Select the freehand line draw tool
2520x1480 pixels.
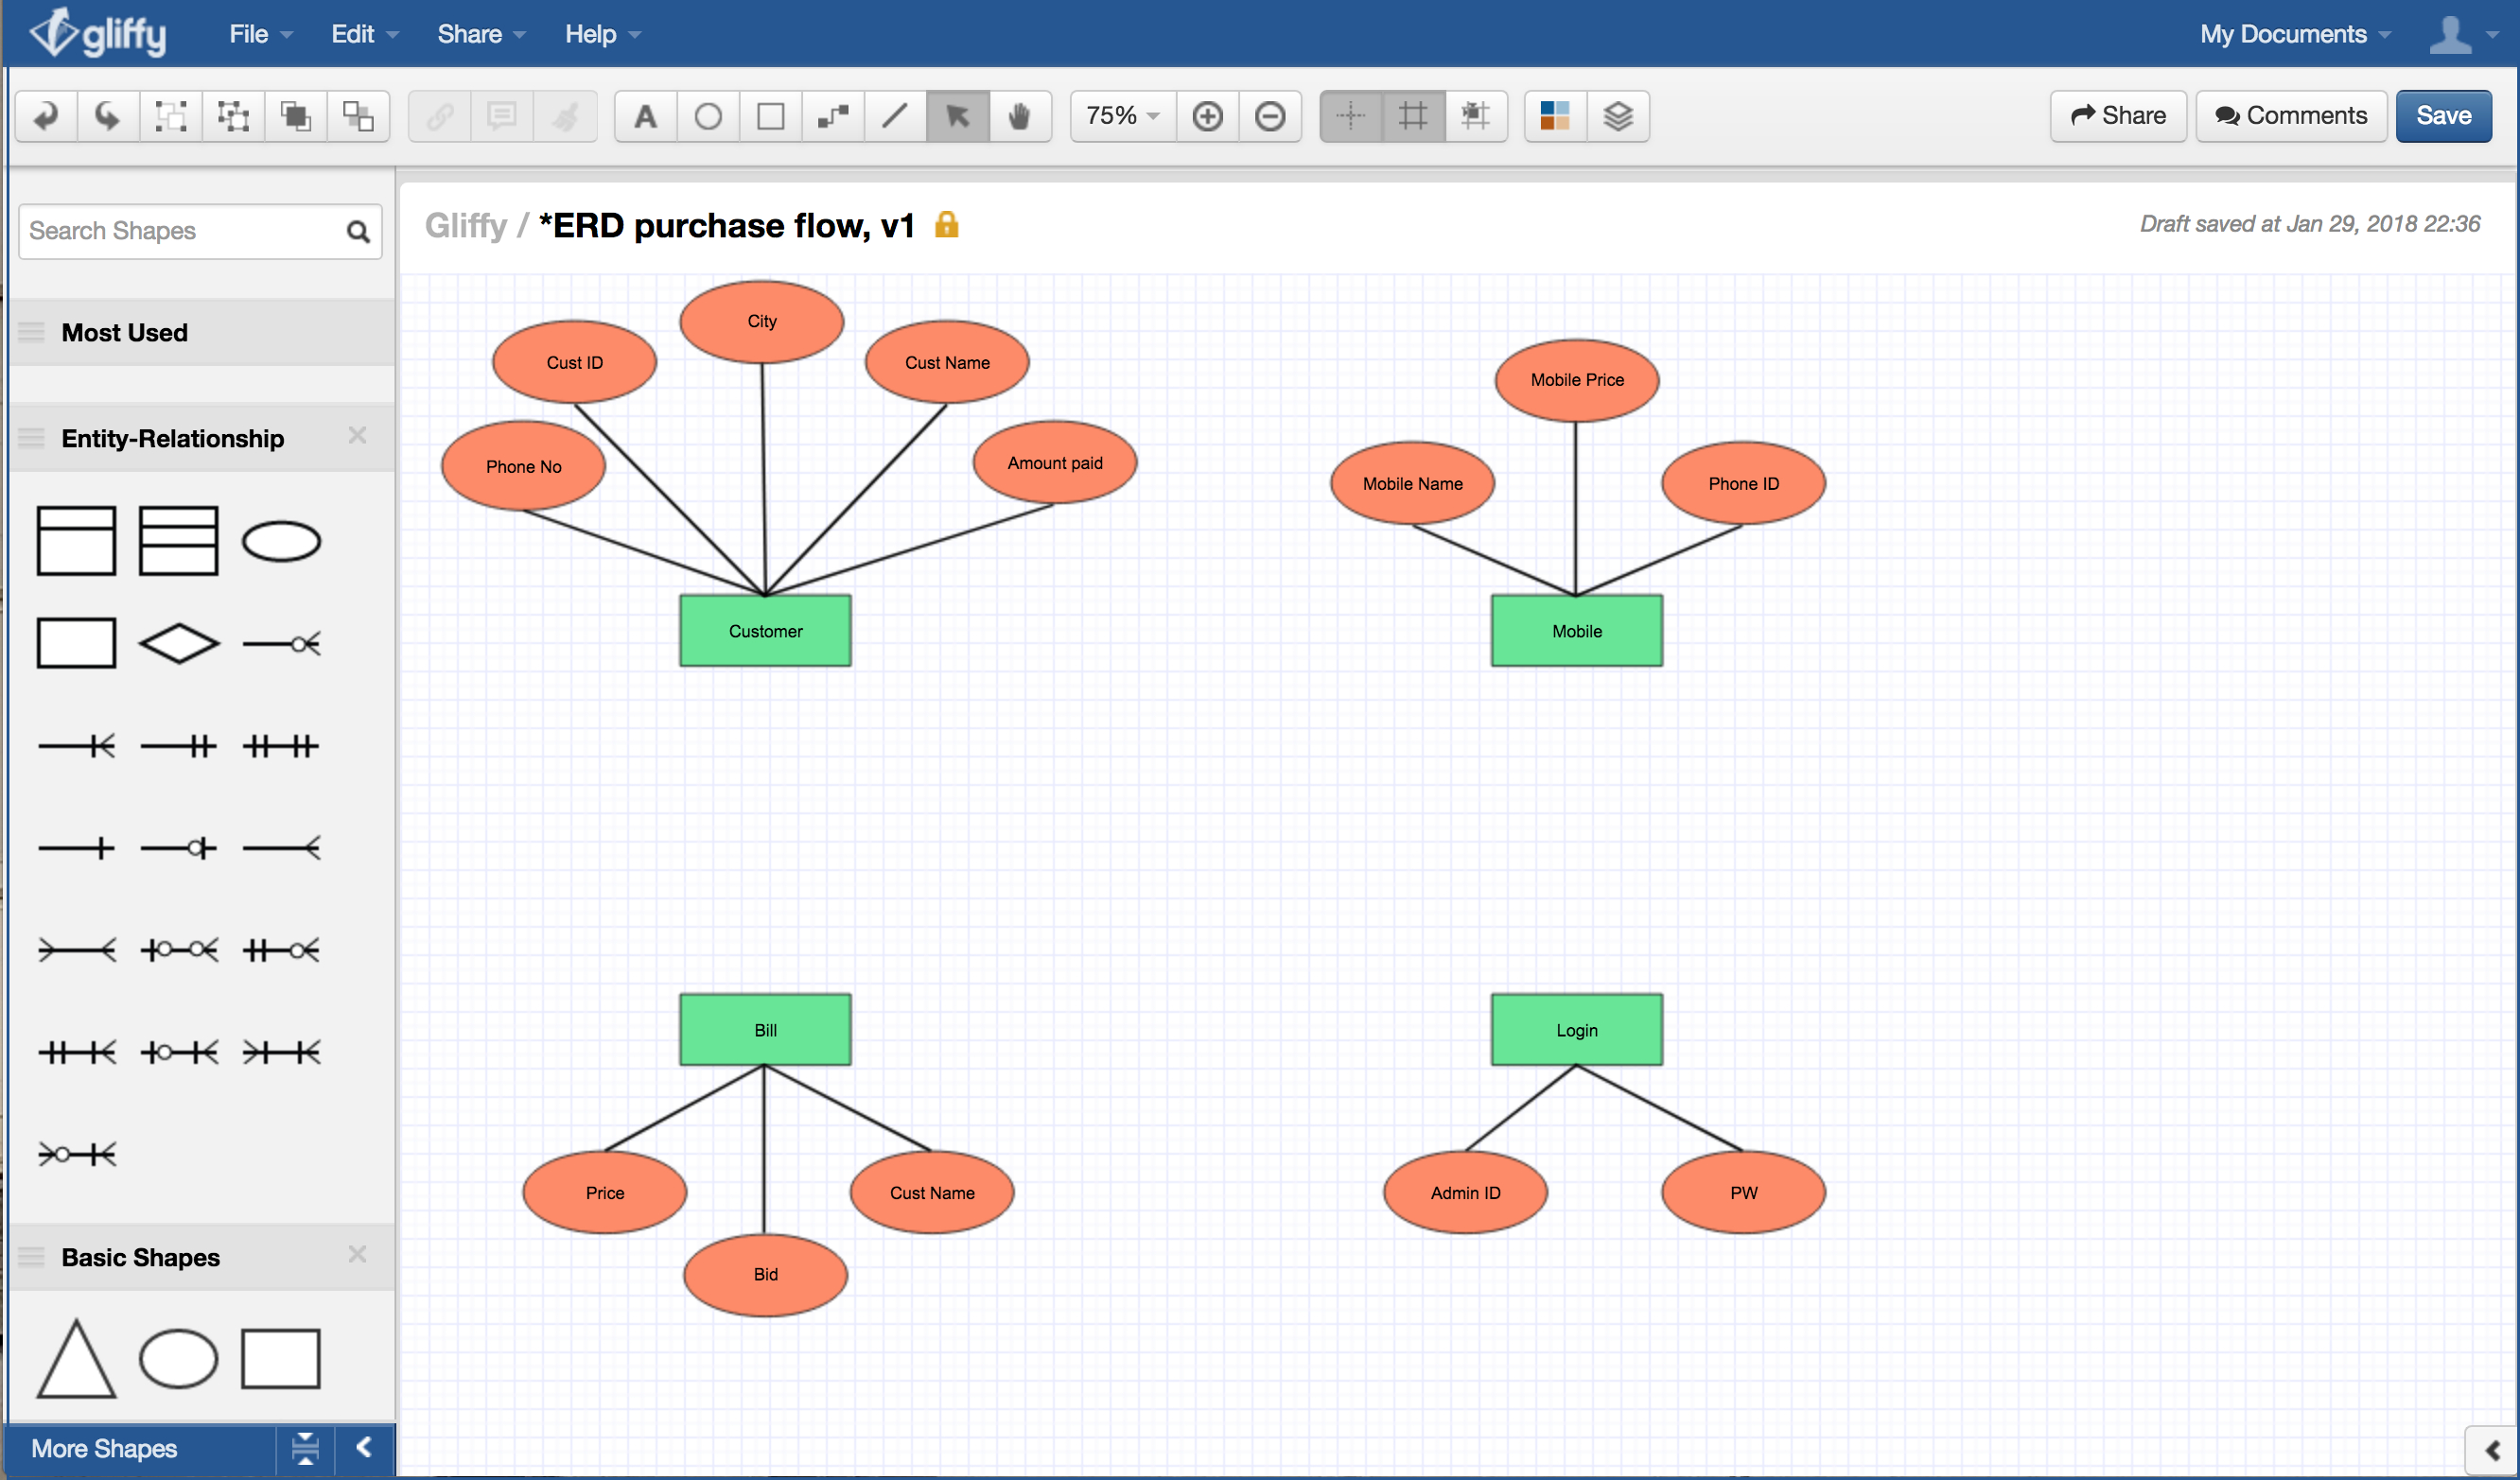coord(899,114)
